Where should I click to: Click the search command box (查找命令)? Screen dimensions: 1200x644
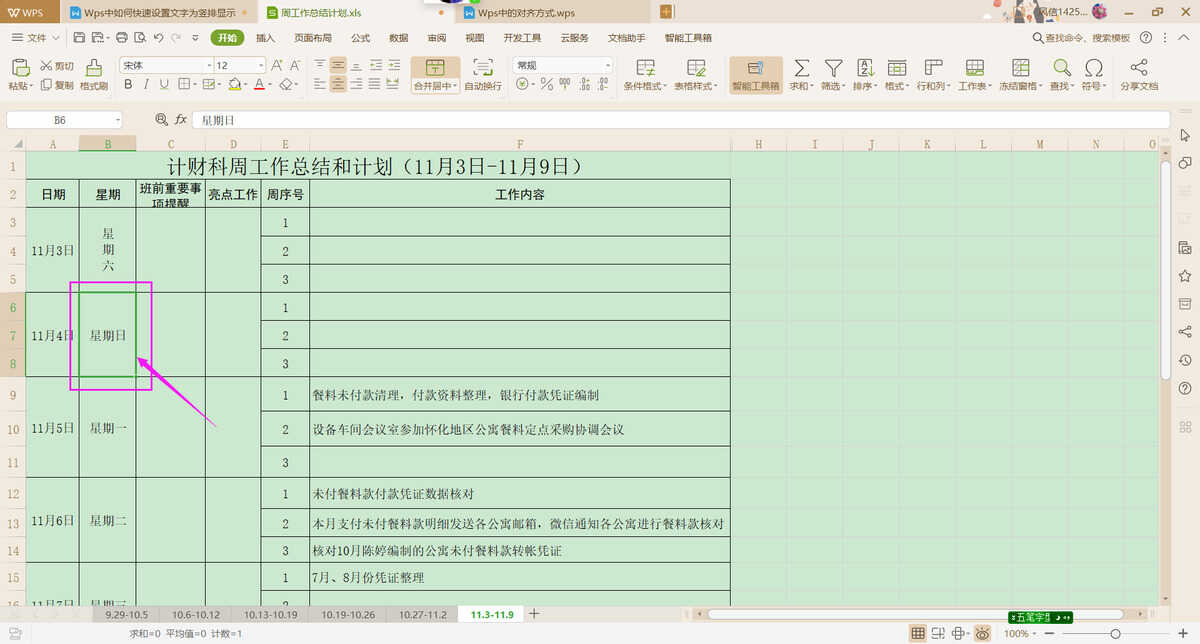click(1081, 37)
